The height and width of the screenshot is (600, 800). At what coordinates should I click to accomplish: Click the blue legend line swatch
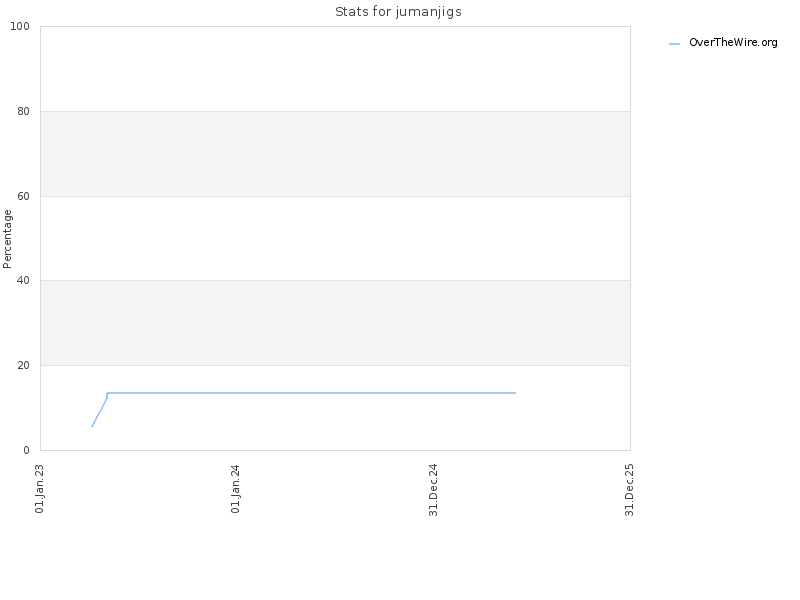click(674, 44)
